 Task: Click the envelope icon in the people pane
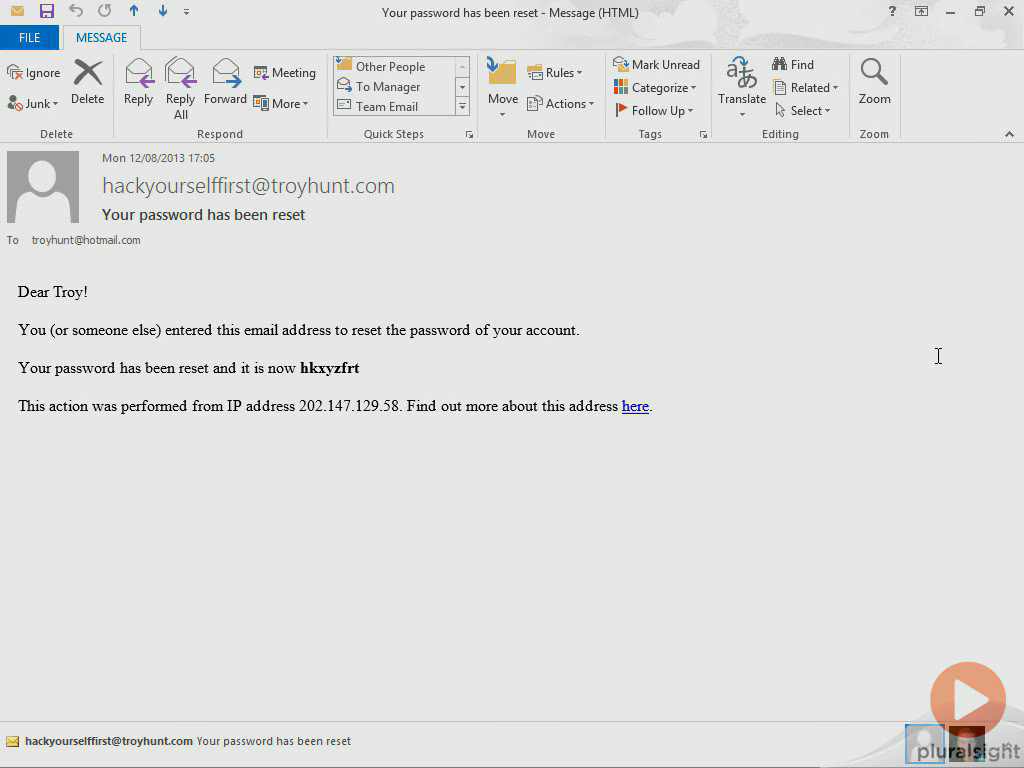click(12, 741)
